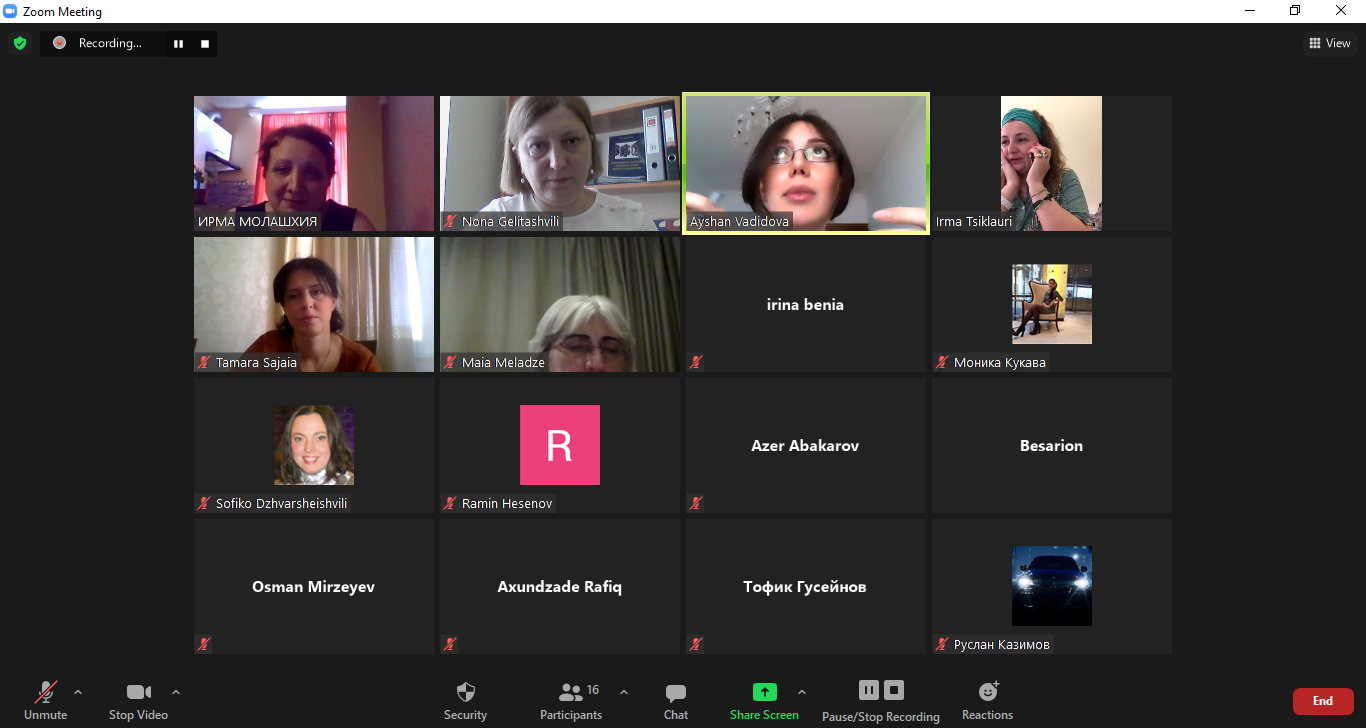
Task: Click the Ayshan Vadidova name label
Action: [740, 222]
